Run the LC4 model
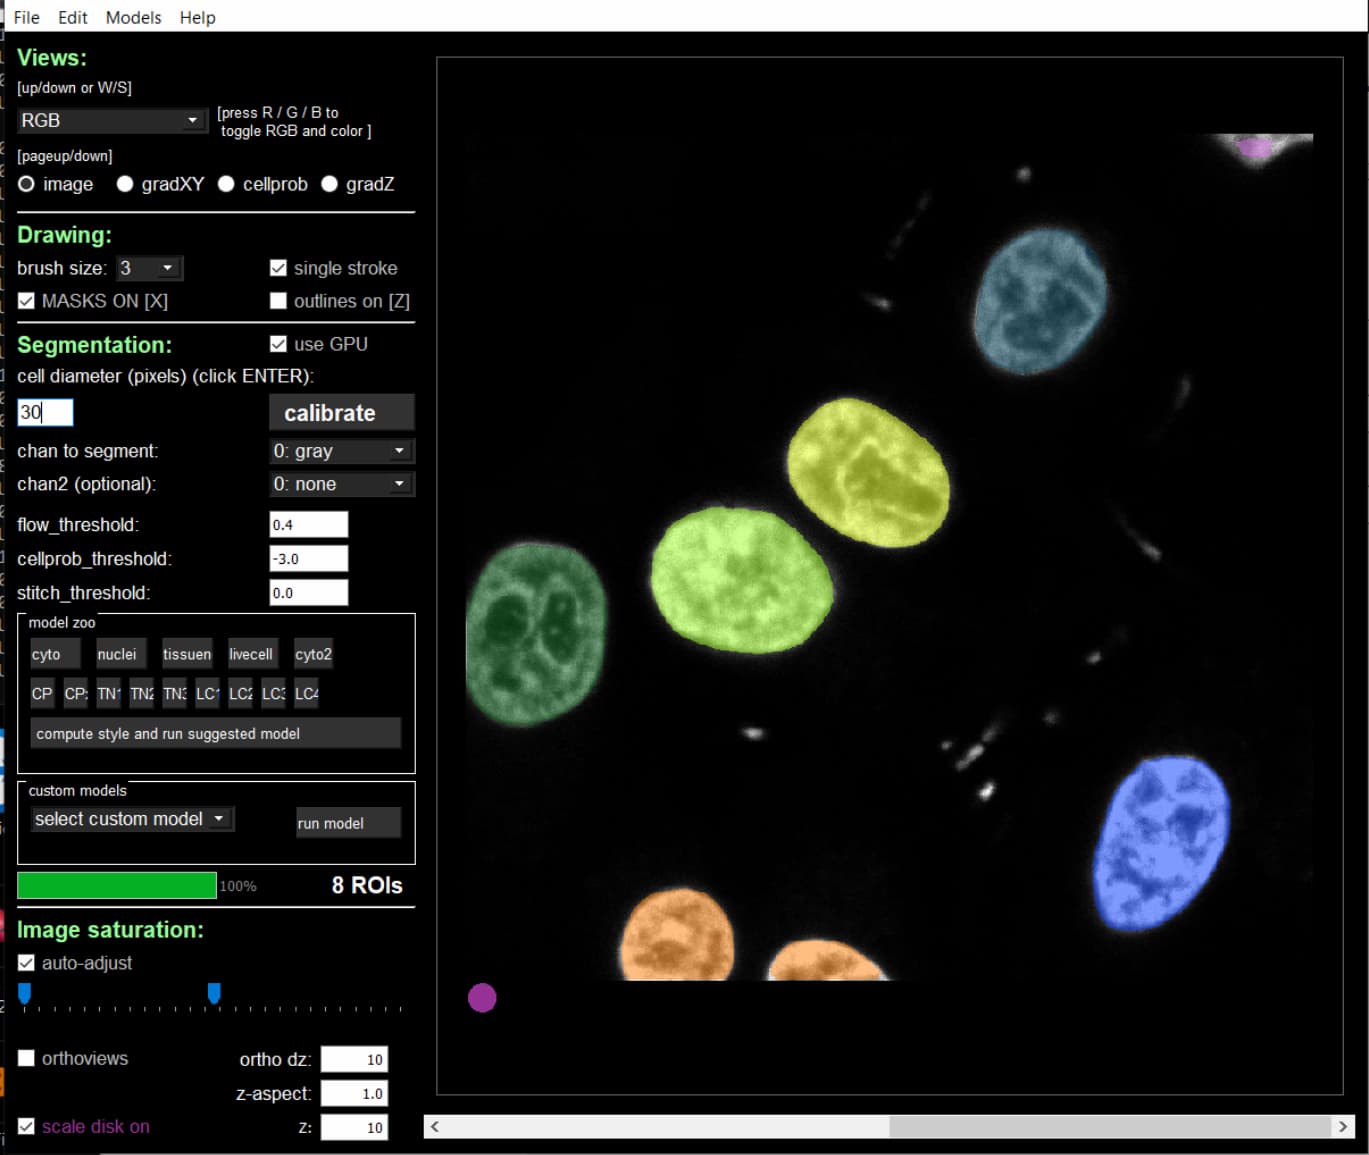This screenshot has width=1369, height=1155. click(x=306, y=693)
